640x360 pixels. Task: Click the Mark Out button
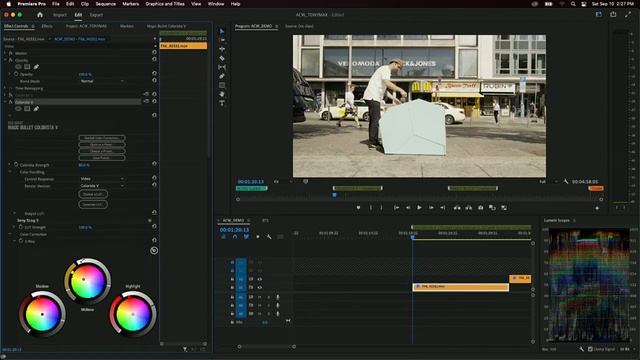click(x=381, y=208)
